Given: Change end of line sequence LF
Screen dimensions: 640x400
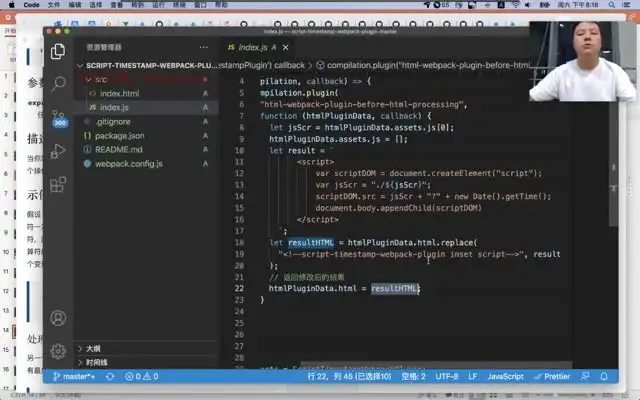Looking at the screenshot, I should pos(473,376).
